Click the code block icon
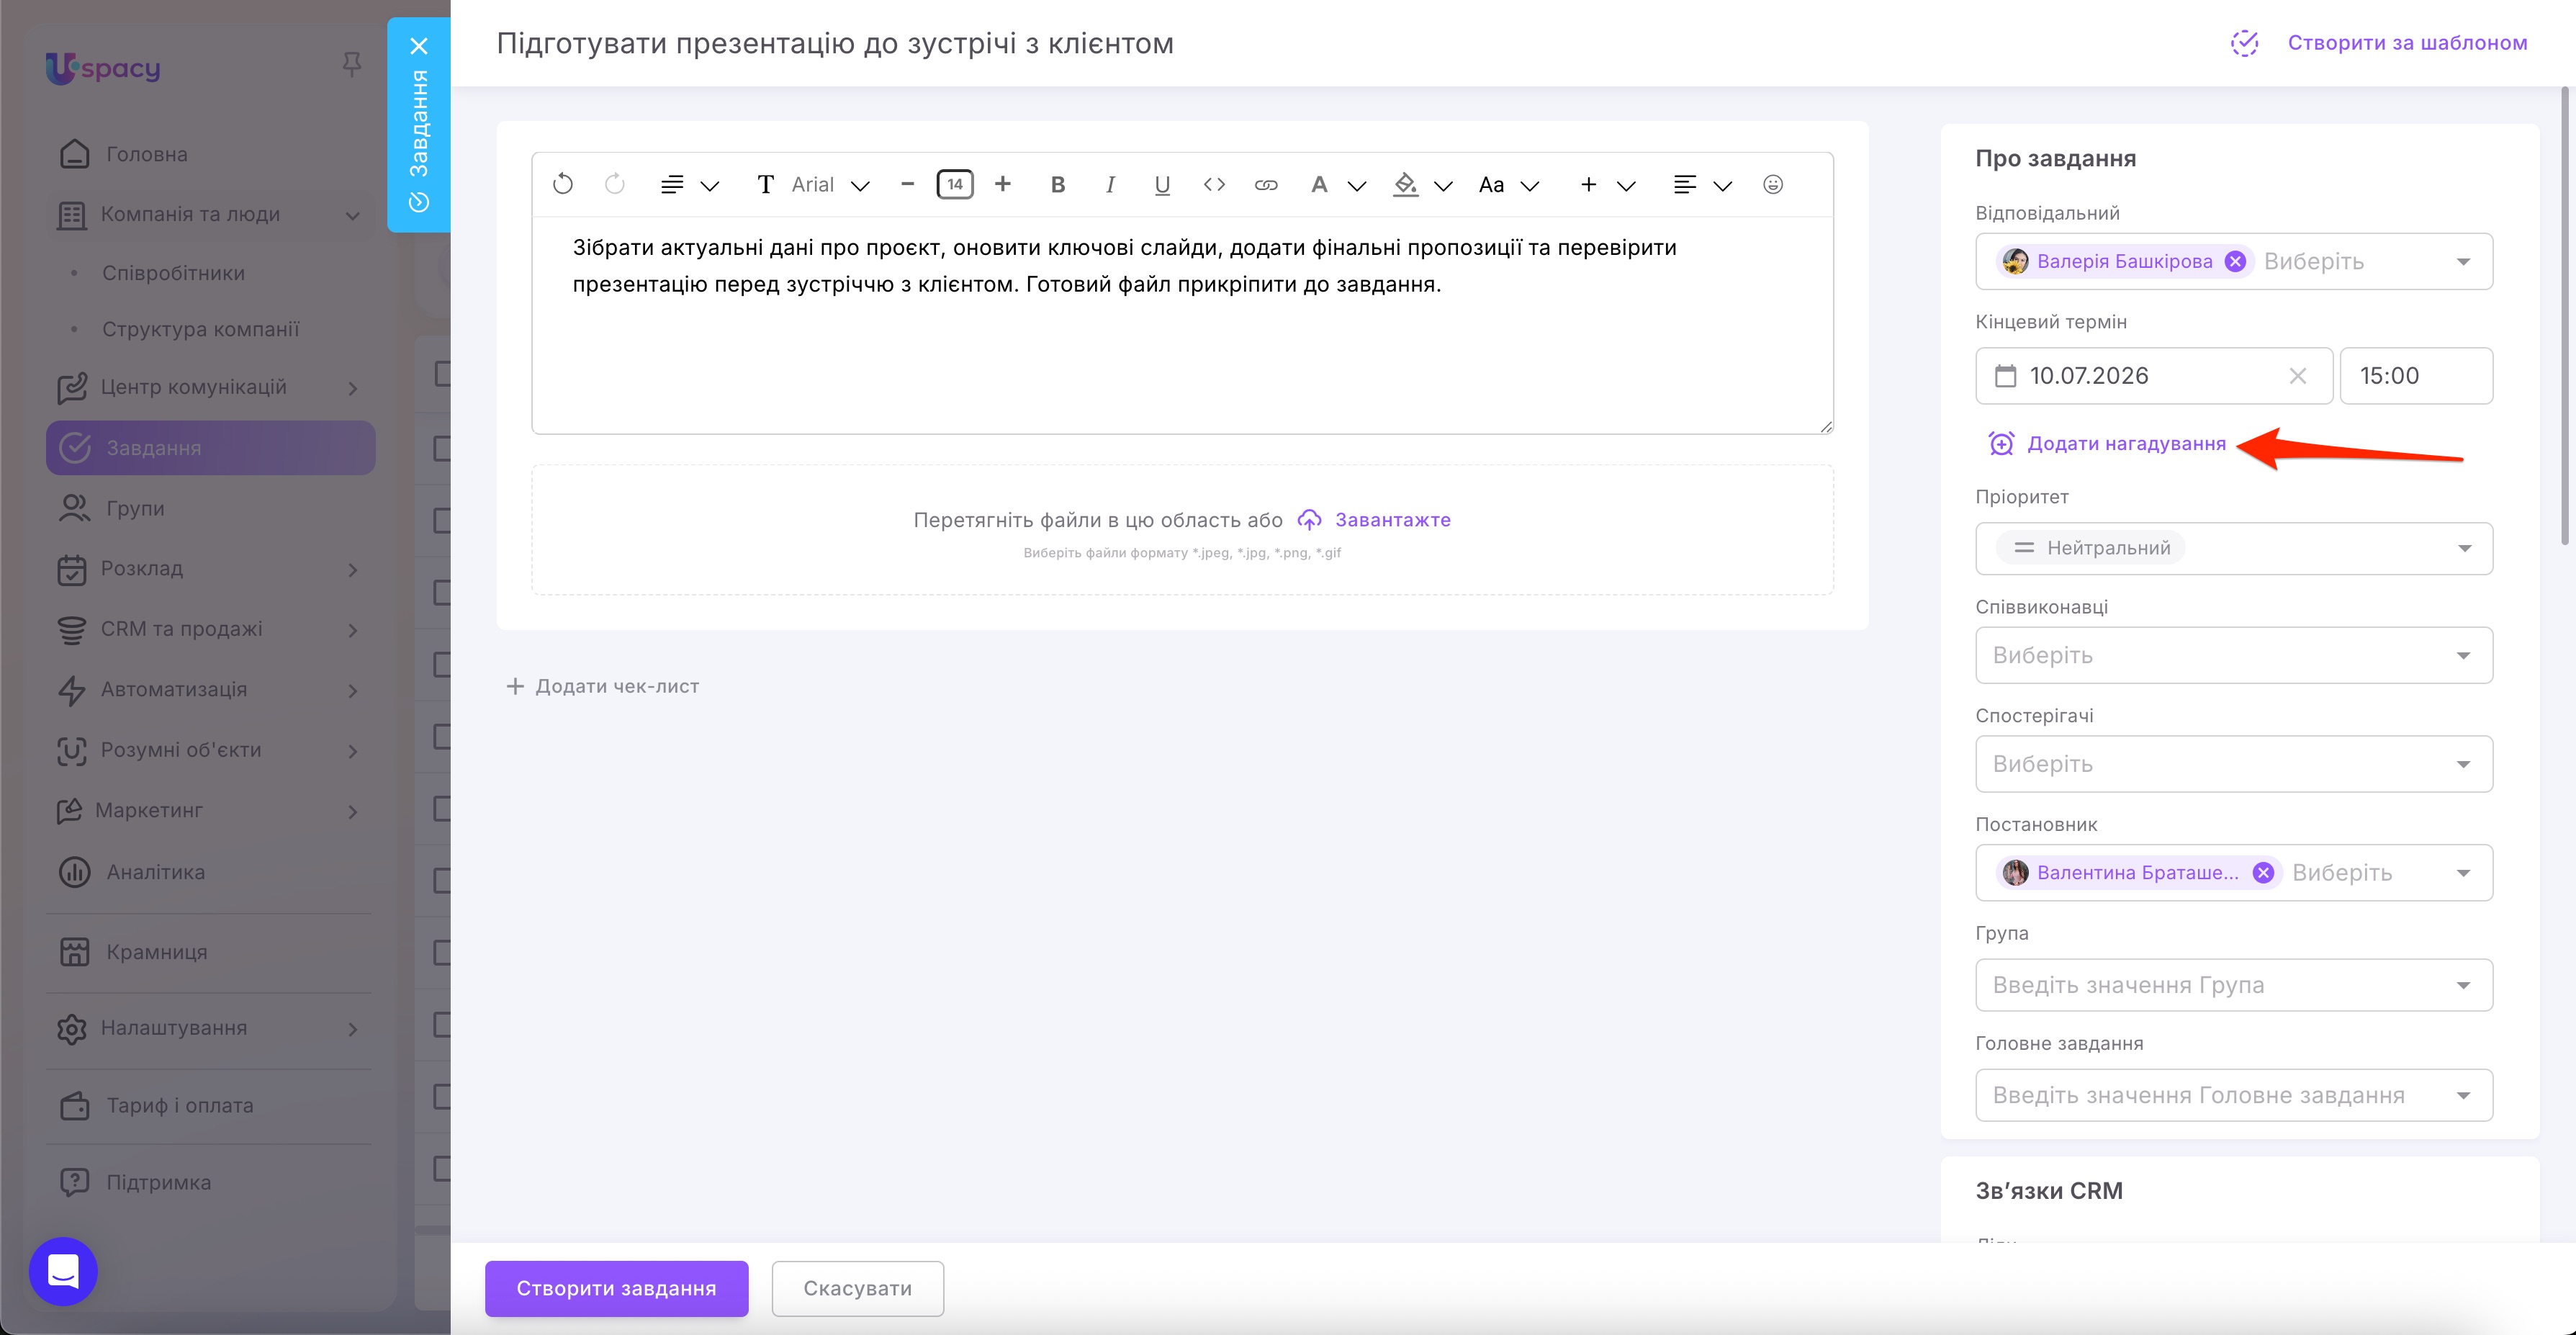Screen dimensions: 2576x1335 pyautogui.click(x=1213, y=184)
